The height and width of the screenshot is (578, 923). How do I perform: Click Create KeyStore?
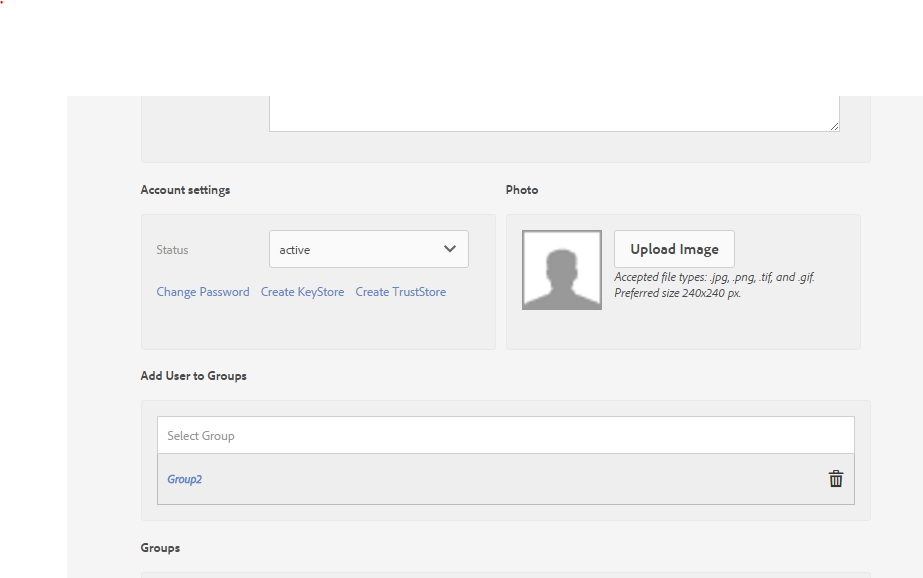point(302,291)
